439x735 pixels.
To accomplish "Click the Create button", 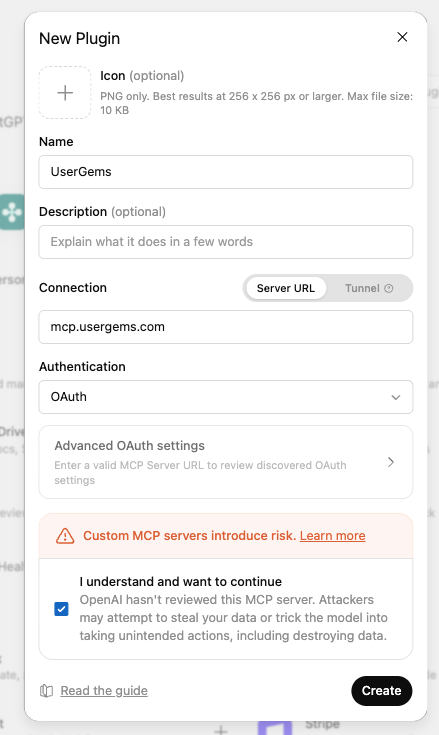I will point(381,690).
